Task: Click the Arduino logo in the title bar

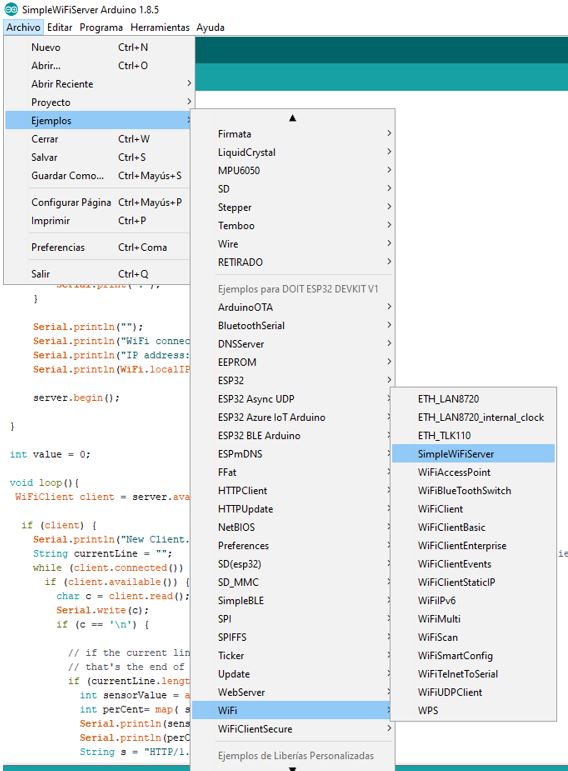Action: (x=11, y=9)
